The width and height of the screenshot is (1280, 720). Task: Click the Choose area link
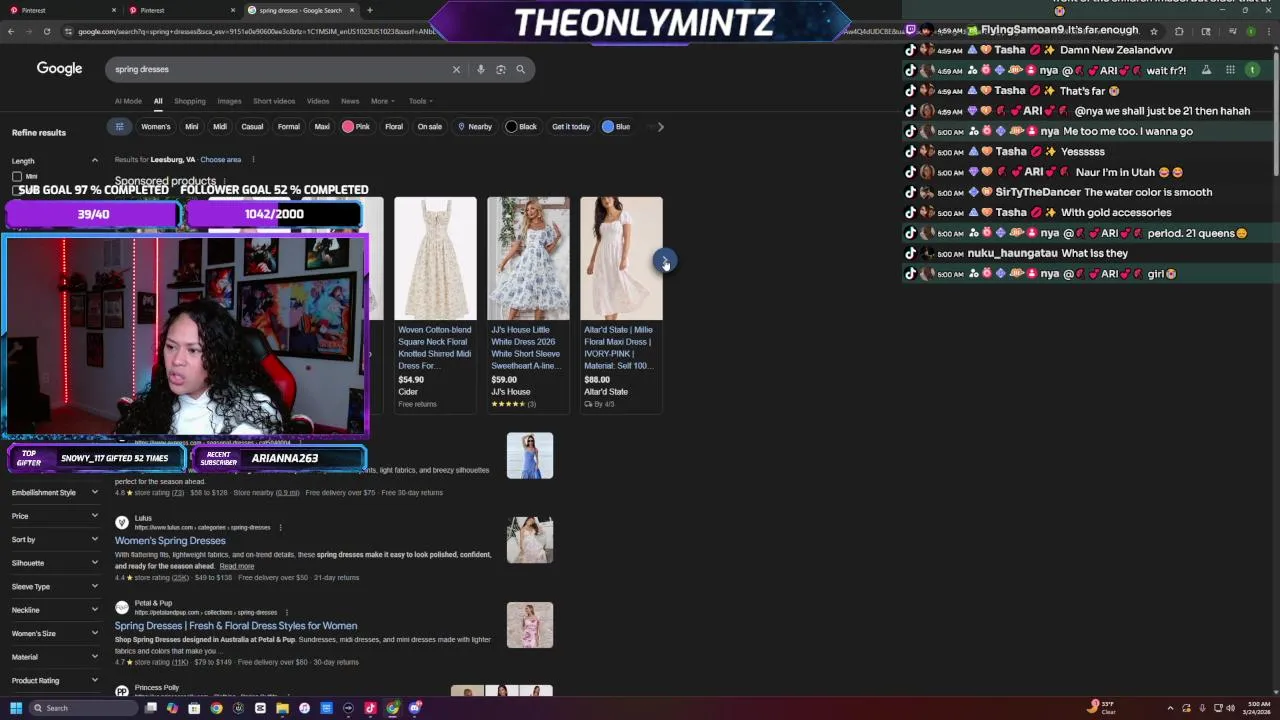click(x=220, y=160)
